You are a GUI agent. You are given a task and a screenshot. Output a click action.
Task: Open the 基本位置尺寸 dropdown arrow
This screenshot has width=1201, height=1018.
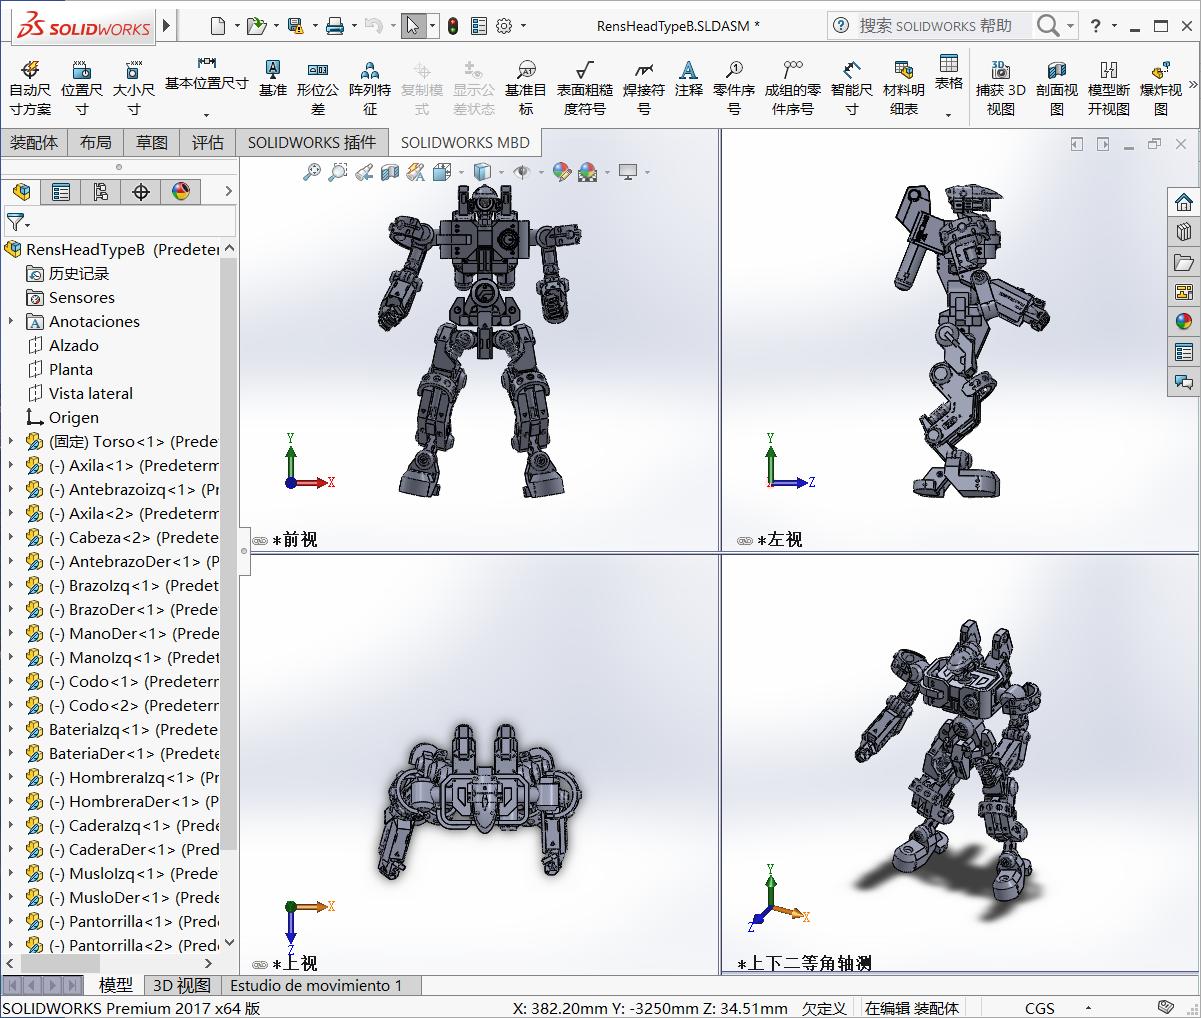click(207, 114)
